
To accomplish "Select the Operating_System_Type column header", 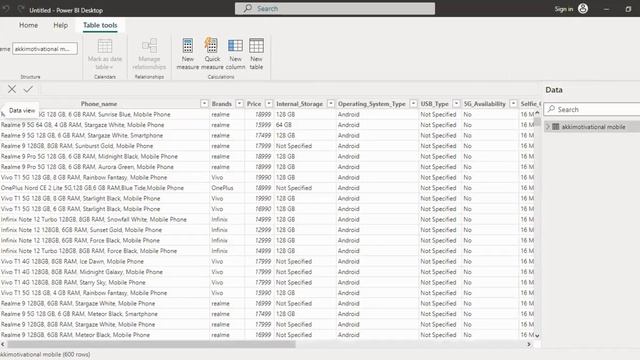I will [372, 104].
